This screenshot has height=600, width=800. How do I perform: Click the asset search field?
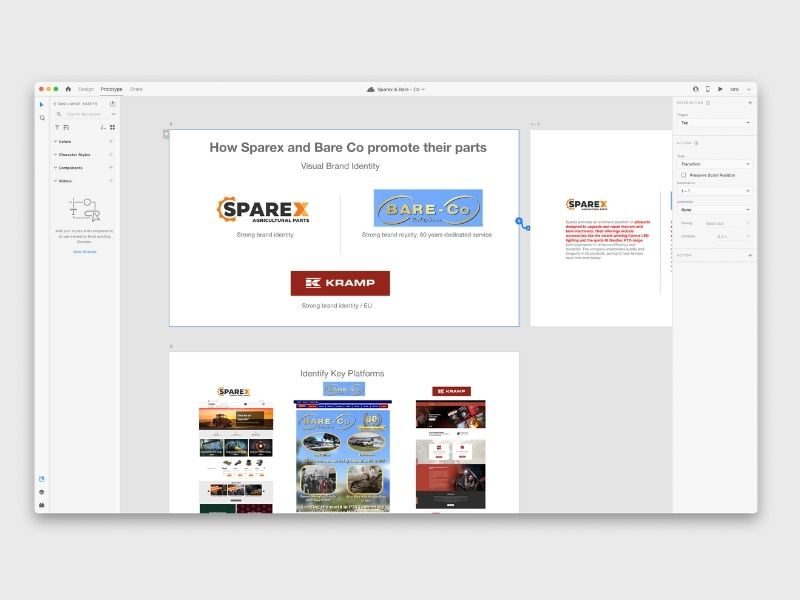pos(84,114)
